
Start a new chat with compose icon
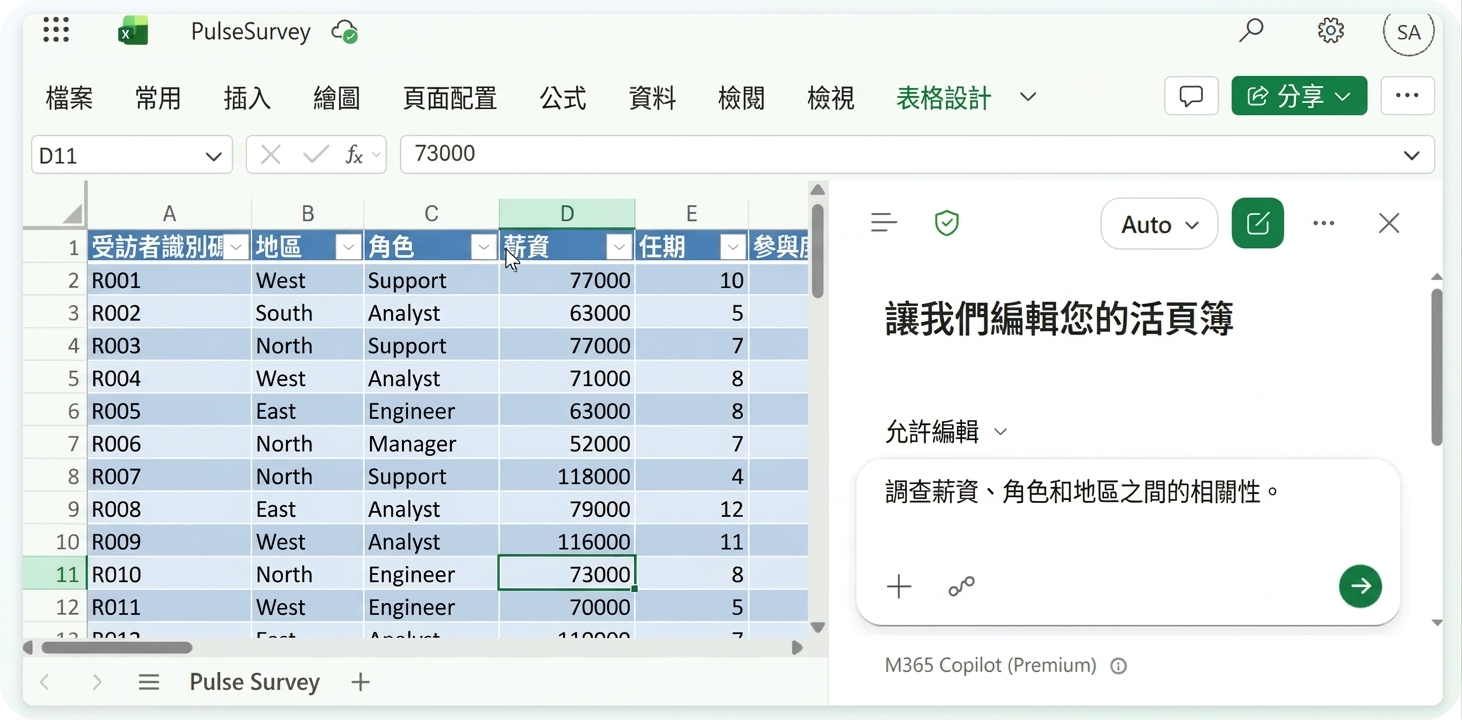tap(1258, 223)
